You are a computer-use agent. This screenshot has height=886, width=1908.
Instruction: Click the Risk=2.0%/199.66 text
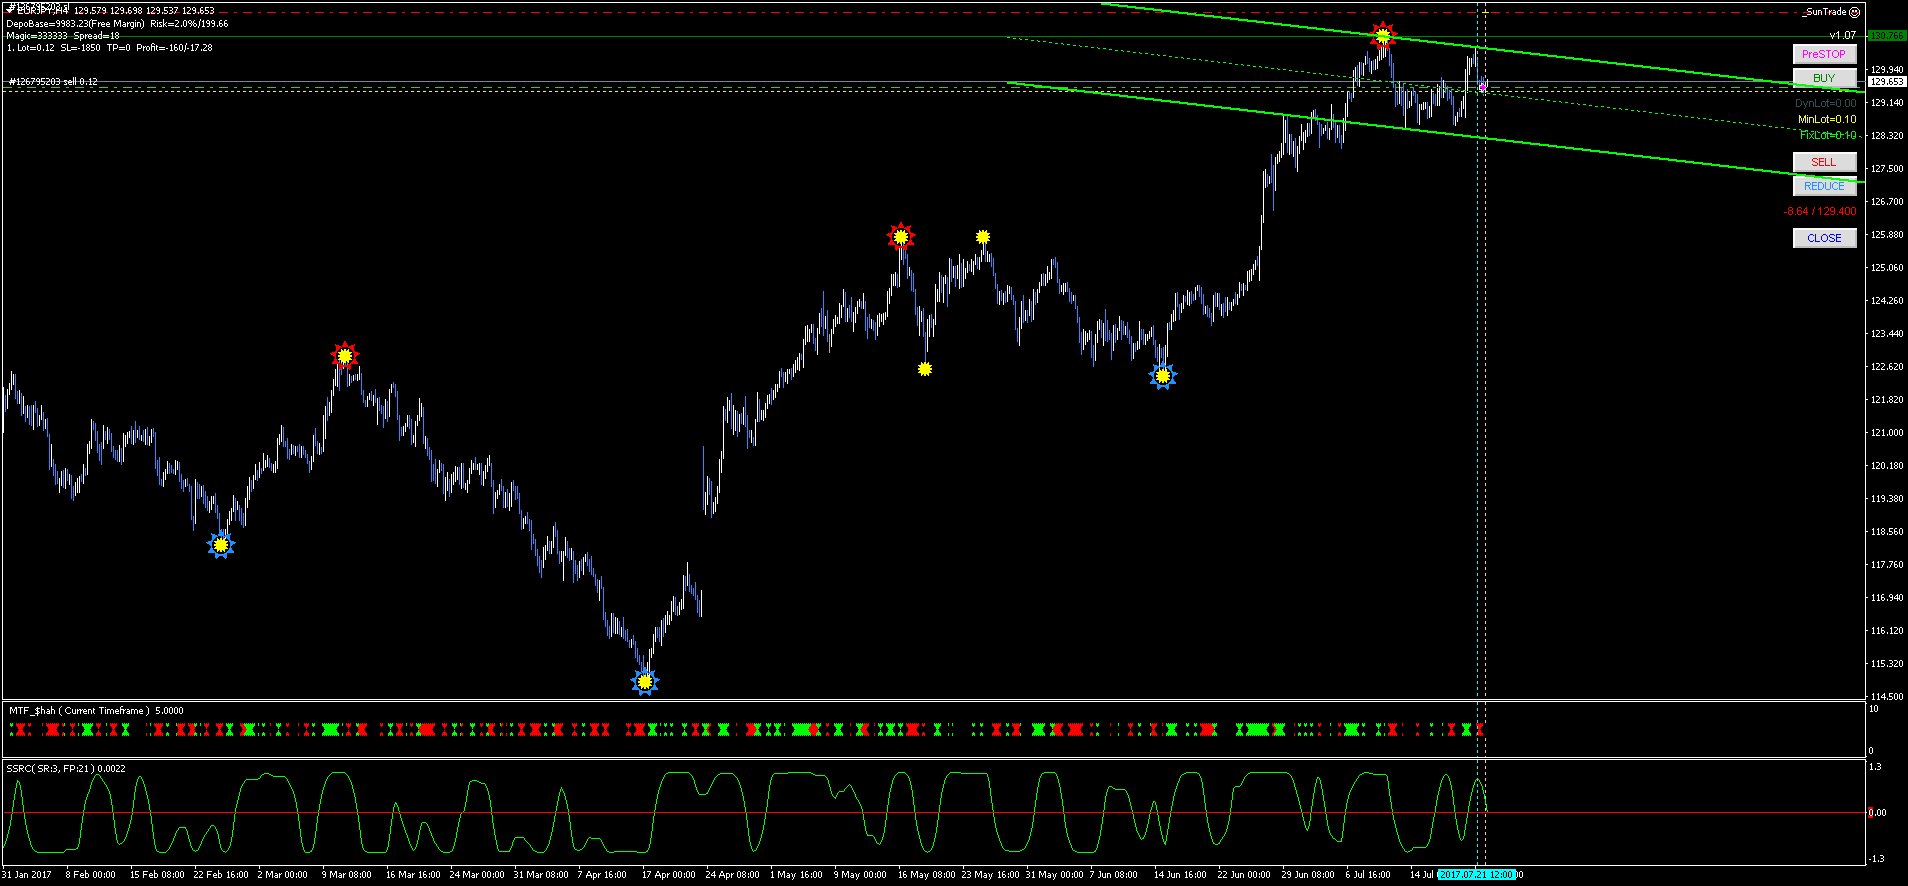[x=189, y=23]
